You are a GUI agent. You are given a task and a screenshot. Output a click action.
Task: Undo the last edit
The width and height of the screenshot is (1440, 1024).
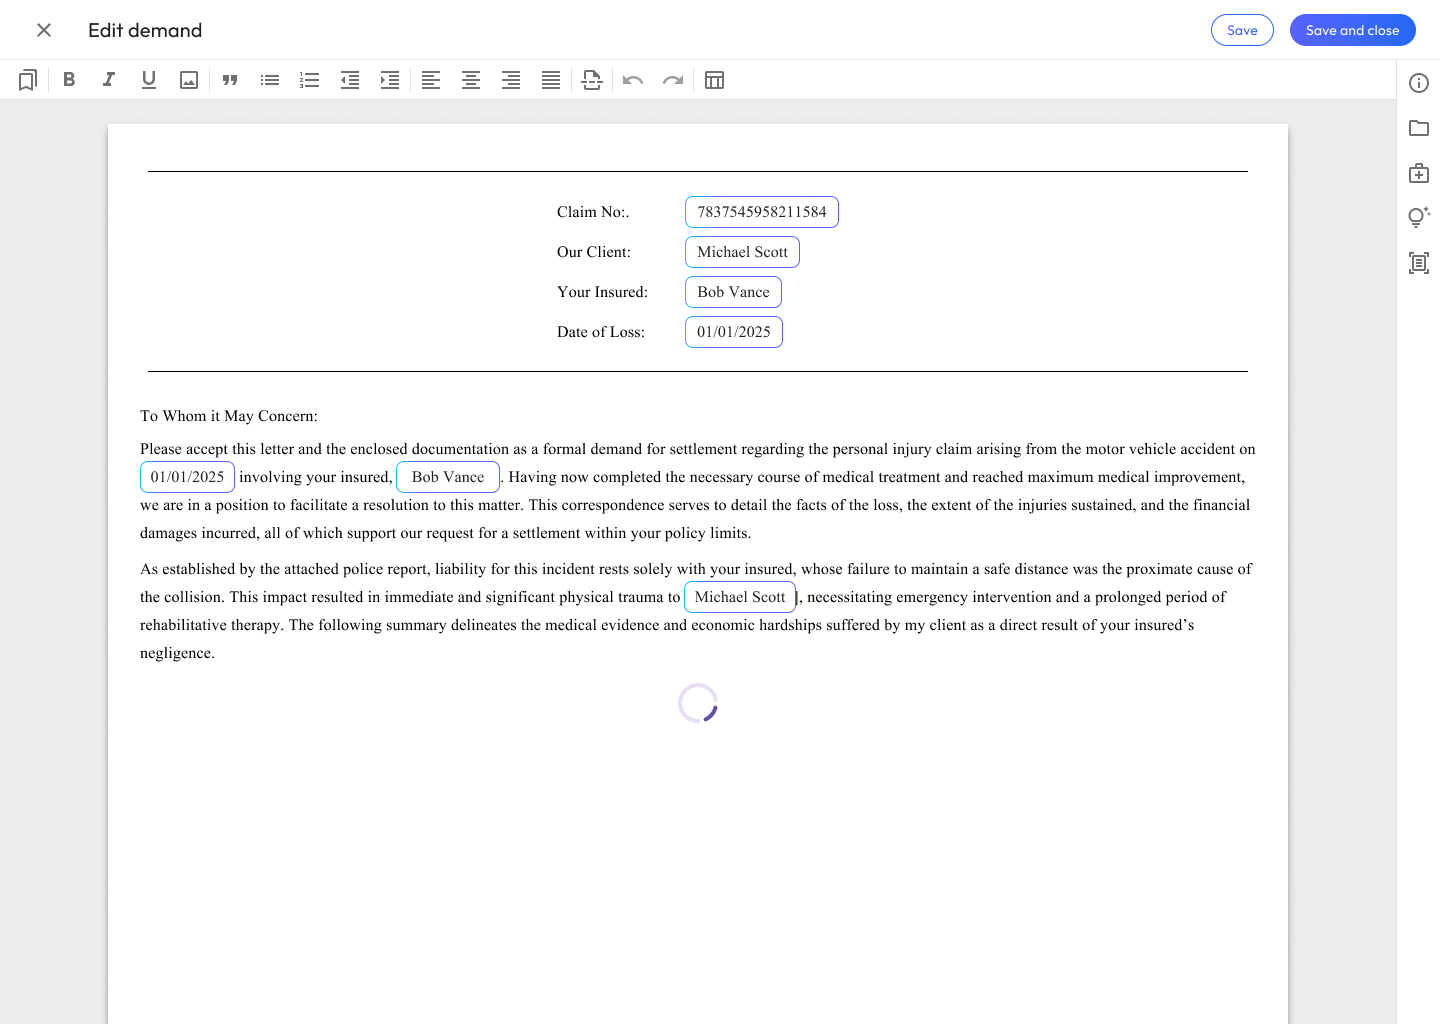click(633, 80)
